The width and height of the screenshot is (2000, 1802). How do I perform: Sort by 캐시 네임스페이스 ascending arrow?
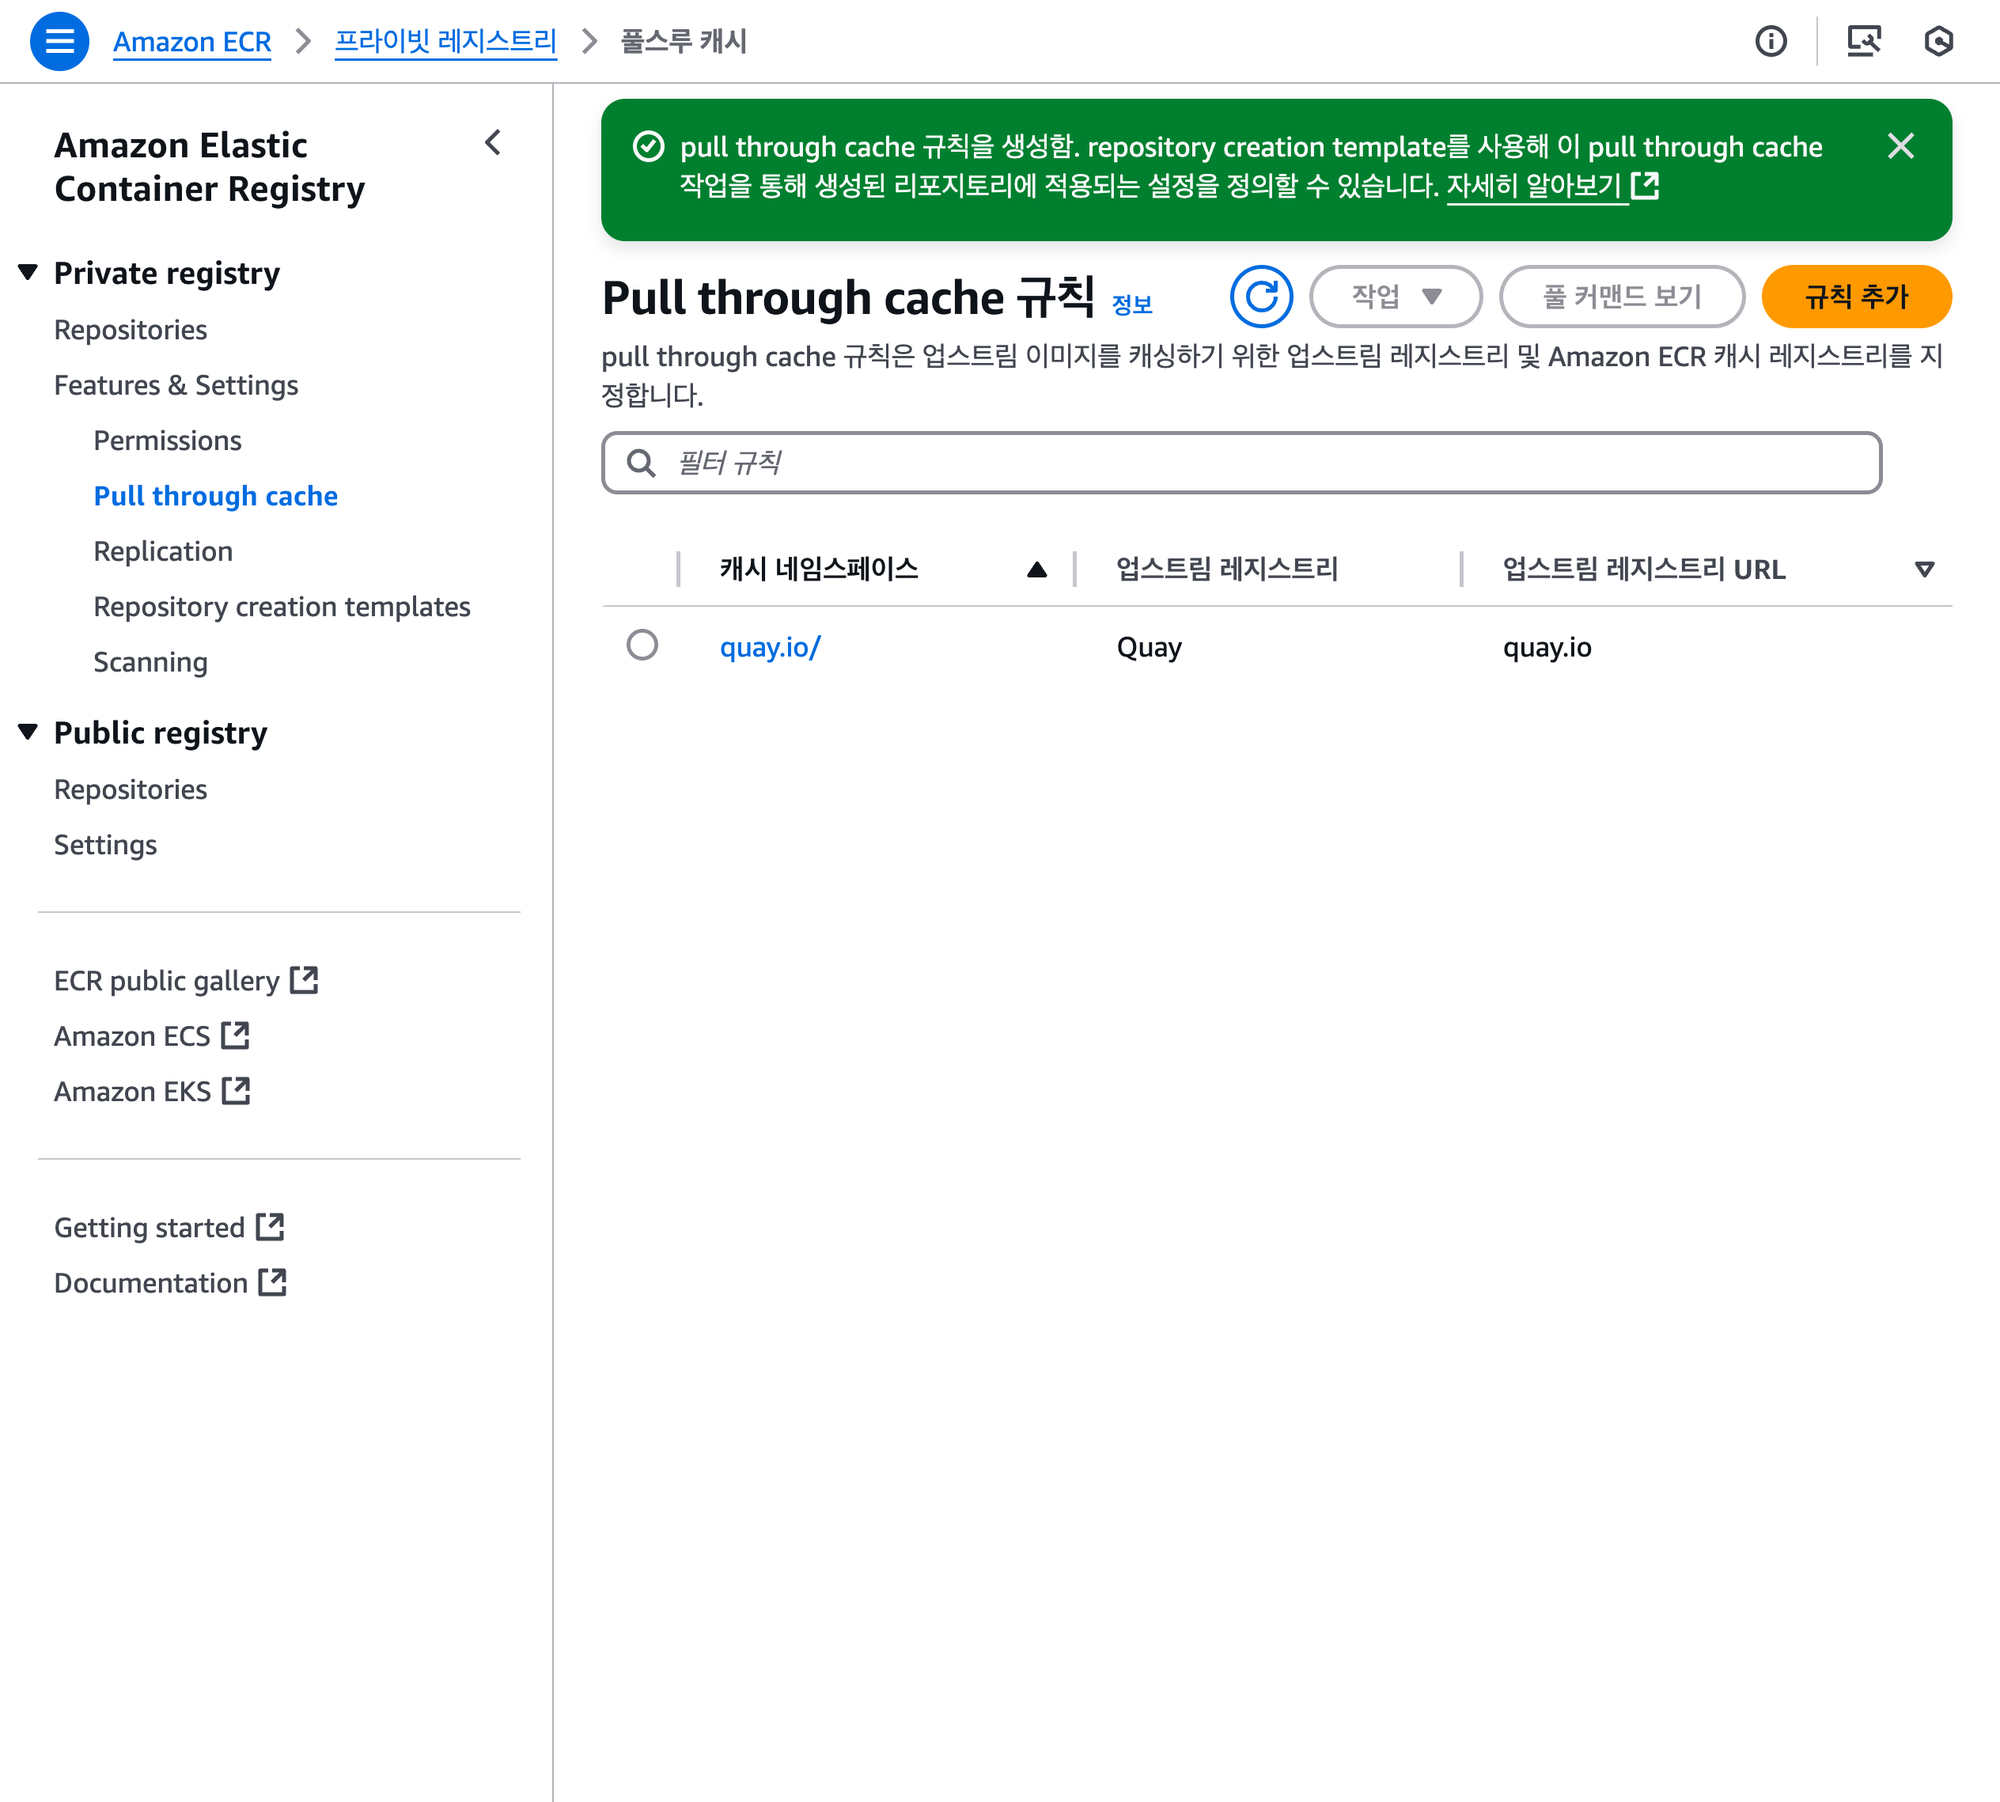[1037, 569]
